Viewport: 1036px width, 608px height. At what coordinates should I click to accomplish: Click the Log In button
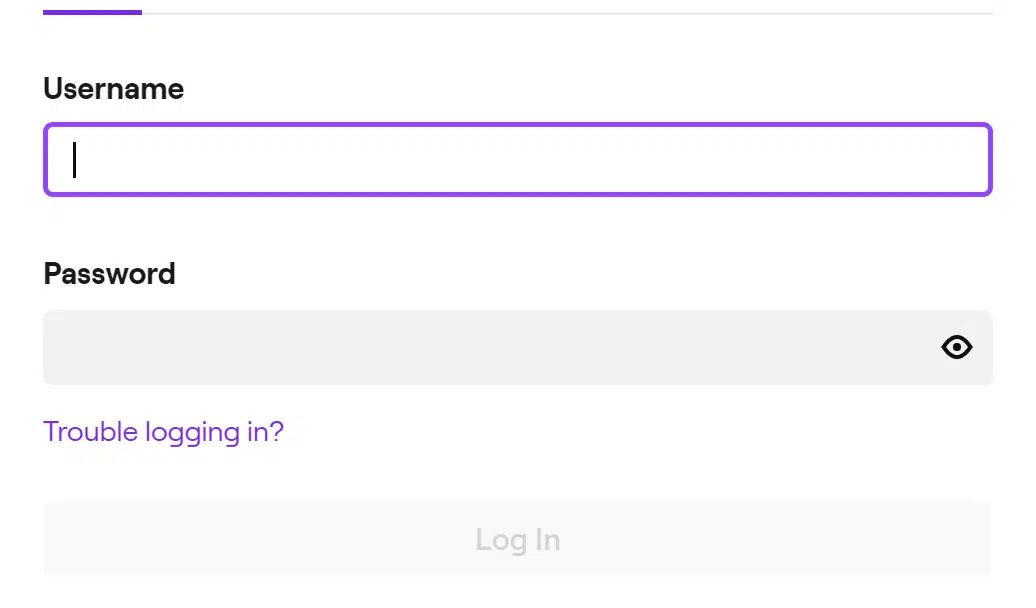pos(518,539)
